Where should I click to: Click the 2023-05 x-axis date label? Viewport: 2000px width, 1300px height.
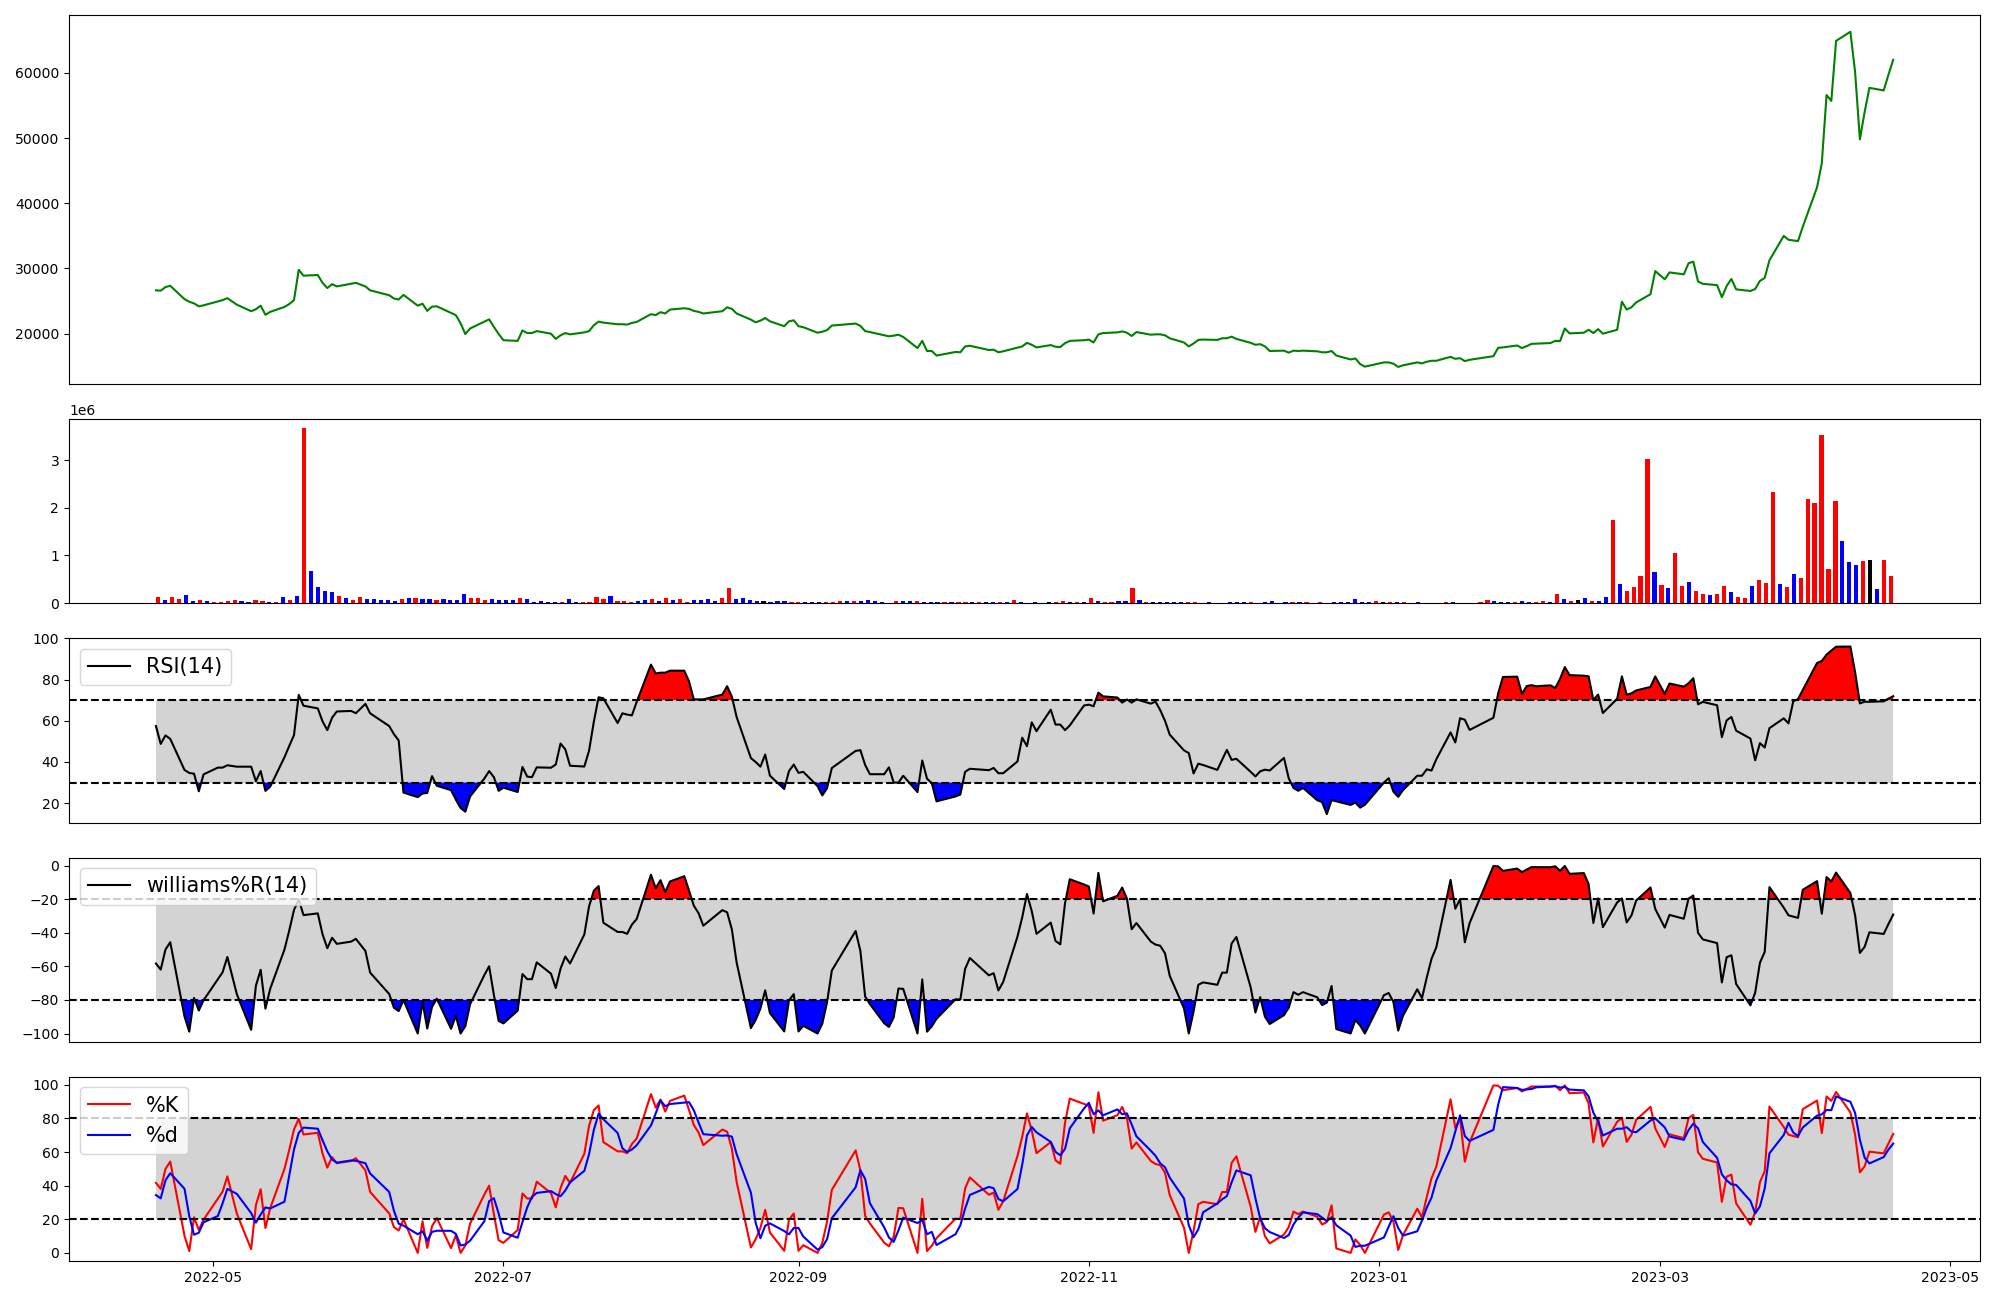pos(1950,1277)
